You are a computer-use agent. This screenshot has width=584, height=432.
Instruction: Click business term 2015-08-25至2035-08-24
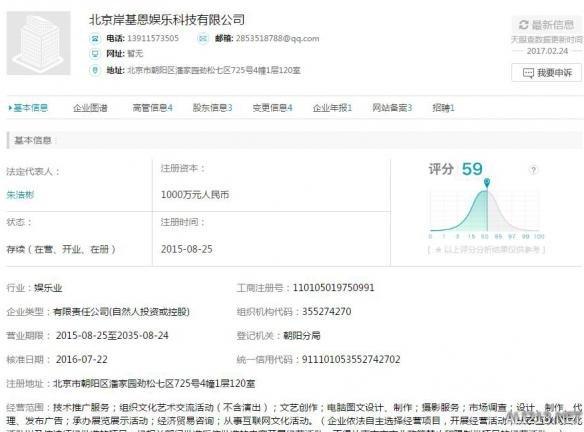pos(112,336)
